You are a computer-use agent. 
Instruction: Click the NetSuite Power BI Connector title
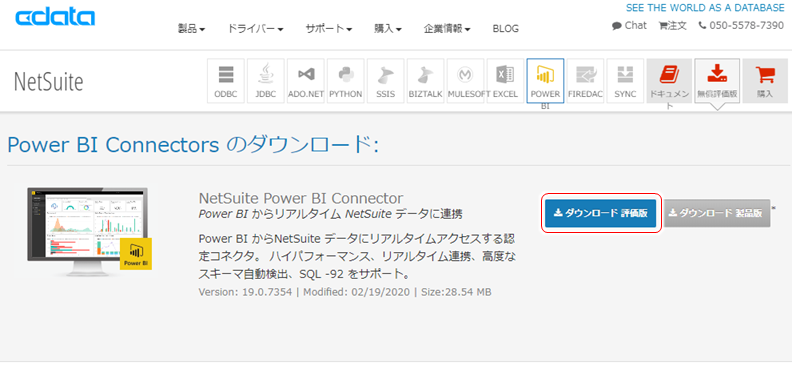click(301, 198)
